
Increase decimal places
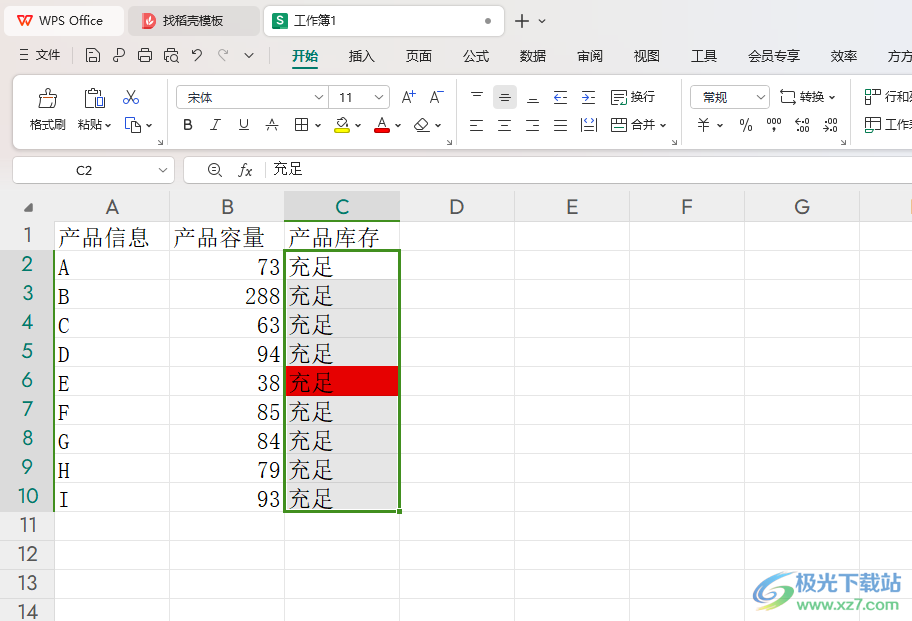pyautogui.click(x=802, y=124)
